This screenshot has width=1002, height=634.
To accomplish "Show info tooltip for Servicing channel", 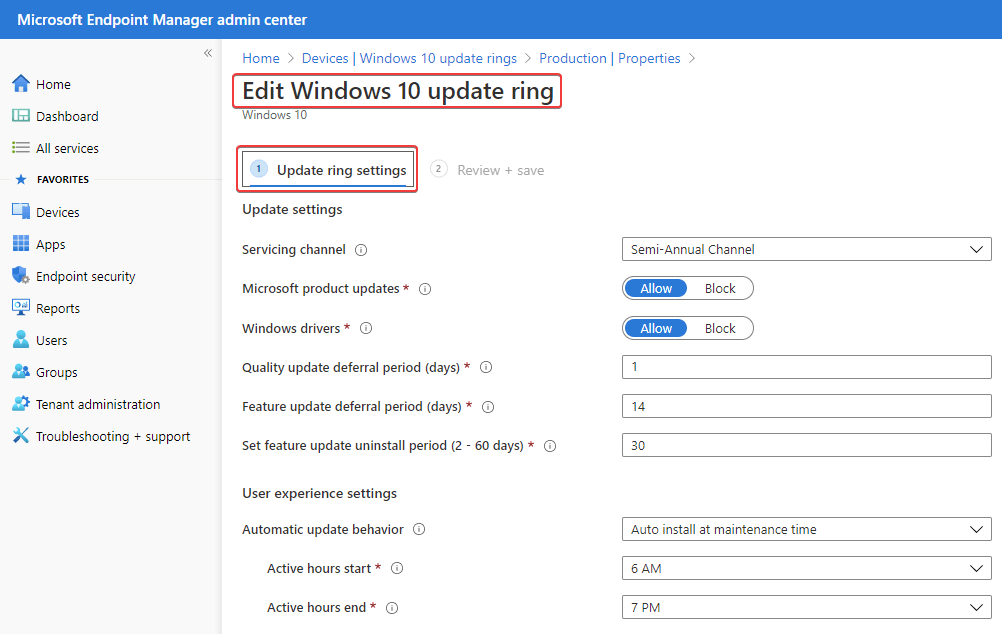I will point(361,250).
